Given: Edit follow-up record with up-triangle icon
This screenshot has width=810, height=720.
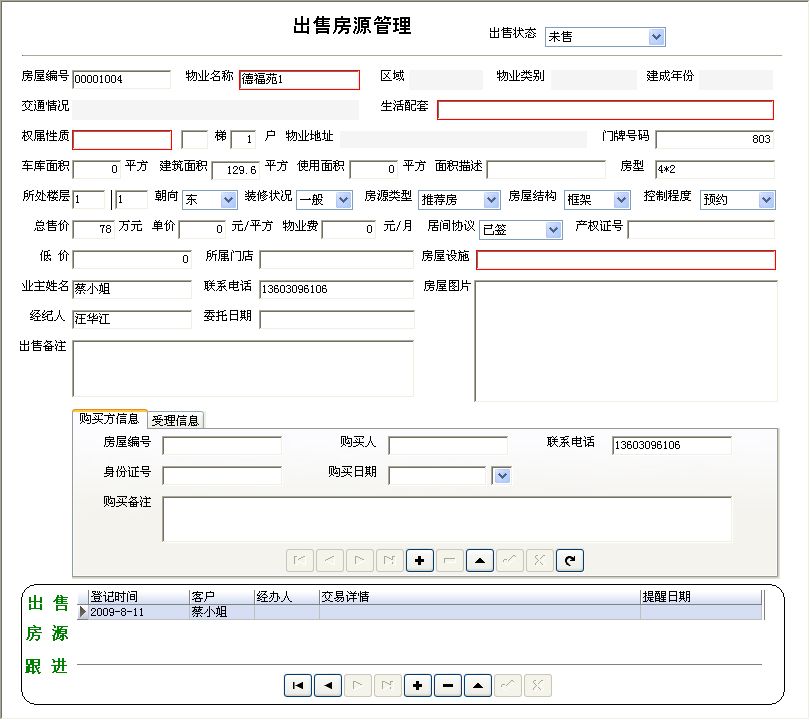Looking at the screenshot, I should 477,685.
